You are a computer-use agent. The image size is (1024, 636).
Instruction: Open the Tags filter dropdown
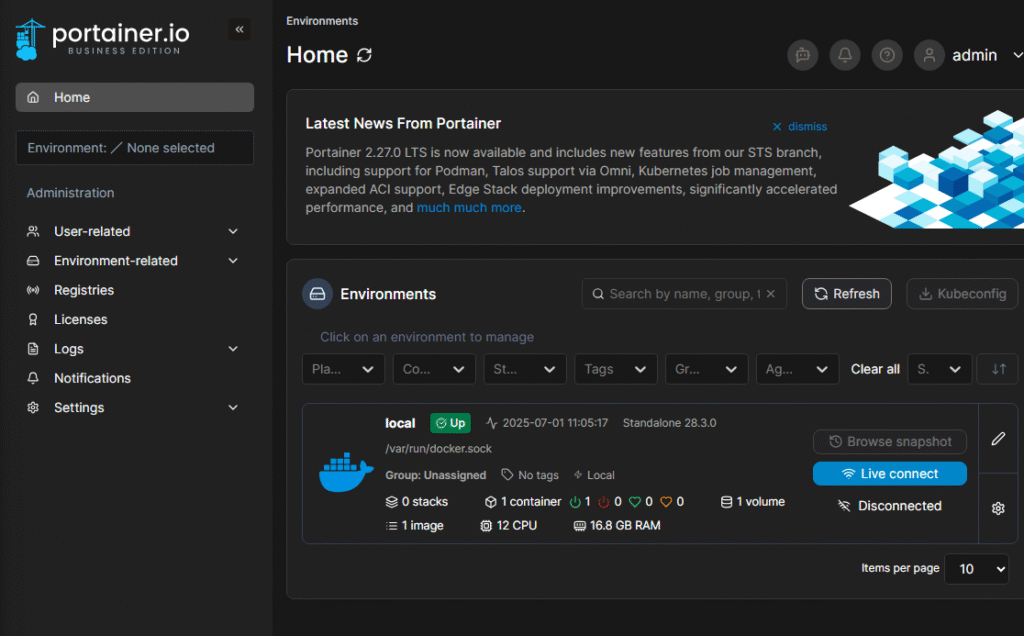[616, 369]
